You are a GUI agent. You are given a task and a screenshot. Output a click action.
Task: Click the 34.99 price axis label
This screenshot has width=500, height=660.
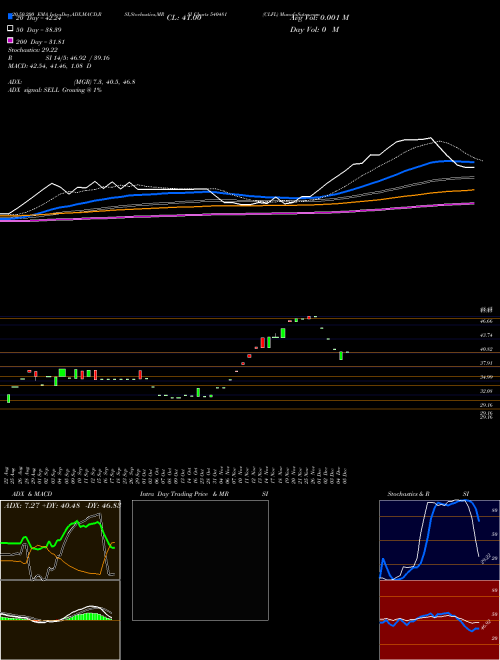(x=486, y=377)
